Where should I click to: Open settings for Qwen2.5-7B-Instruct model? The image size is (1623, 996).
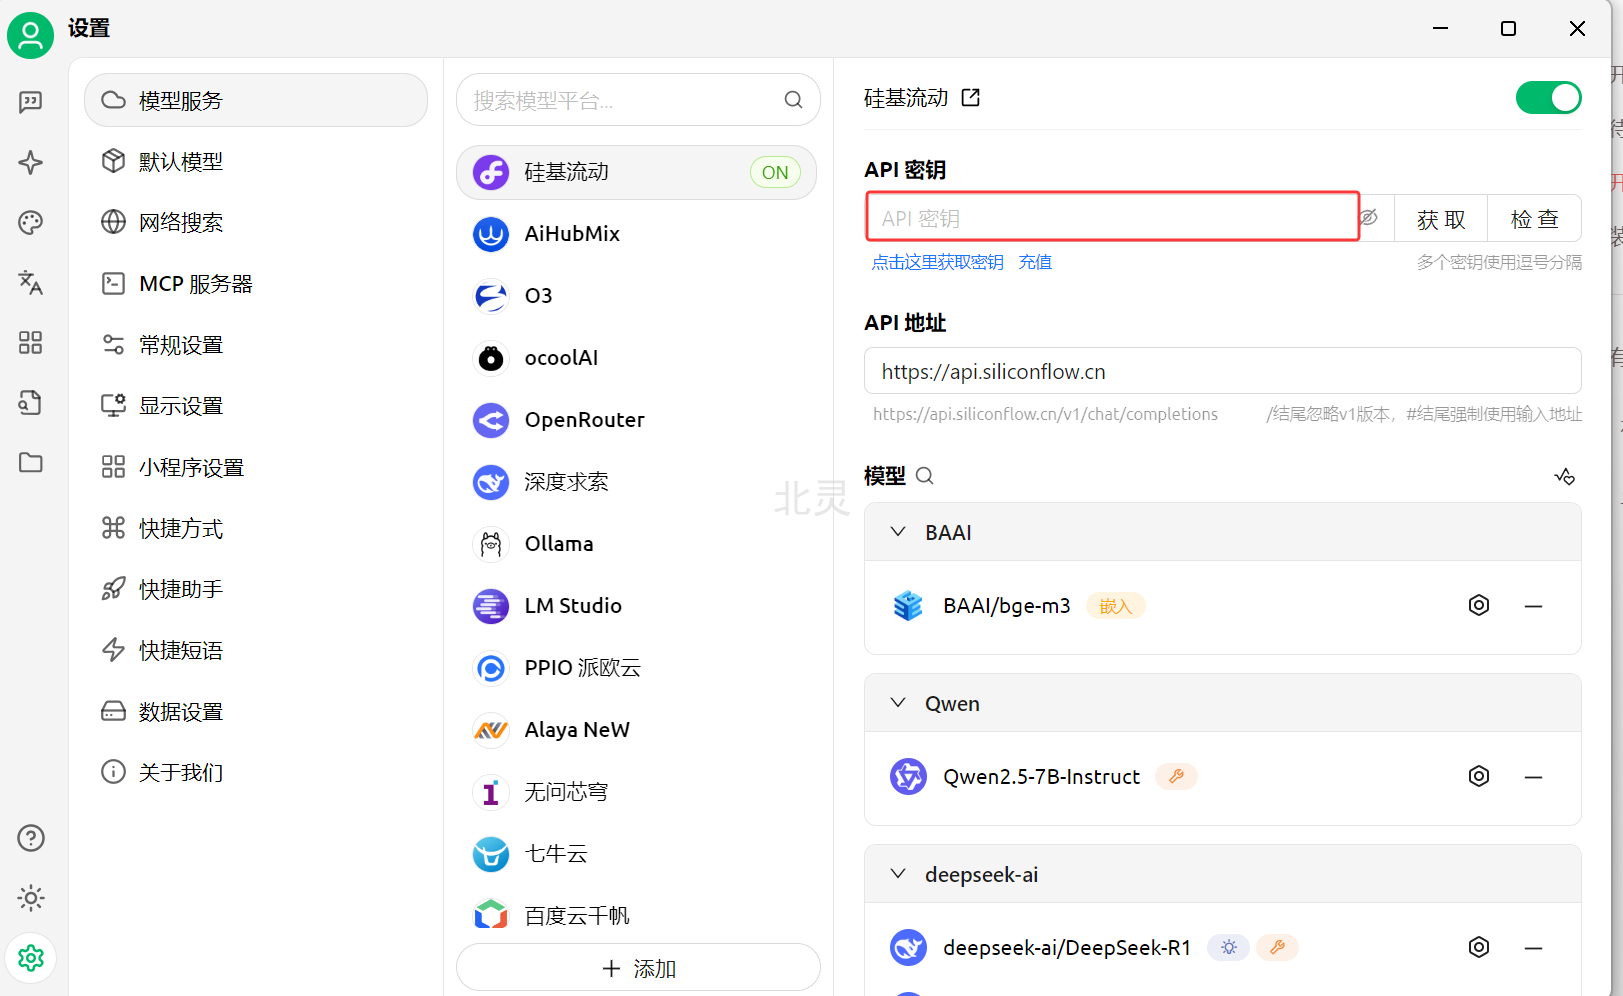click(x=1479, y=776)
